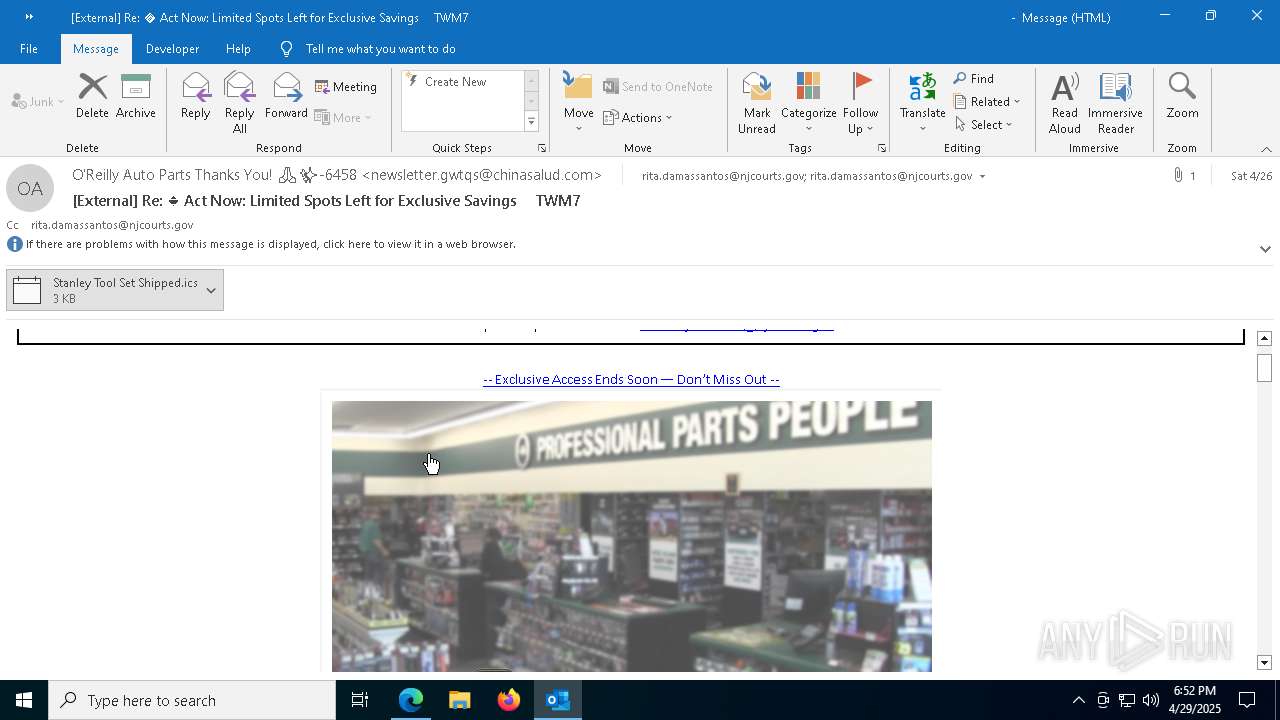
Task: Forward this email
Action: (287, 97)
